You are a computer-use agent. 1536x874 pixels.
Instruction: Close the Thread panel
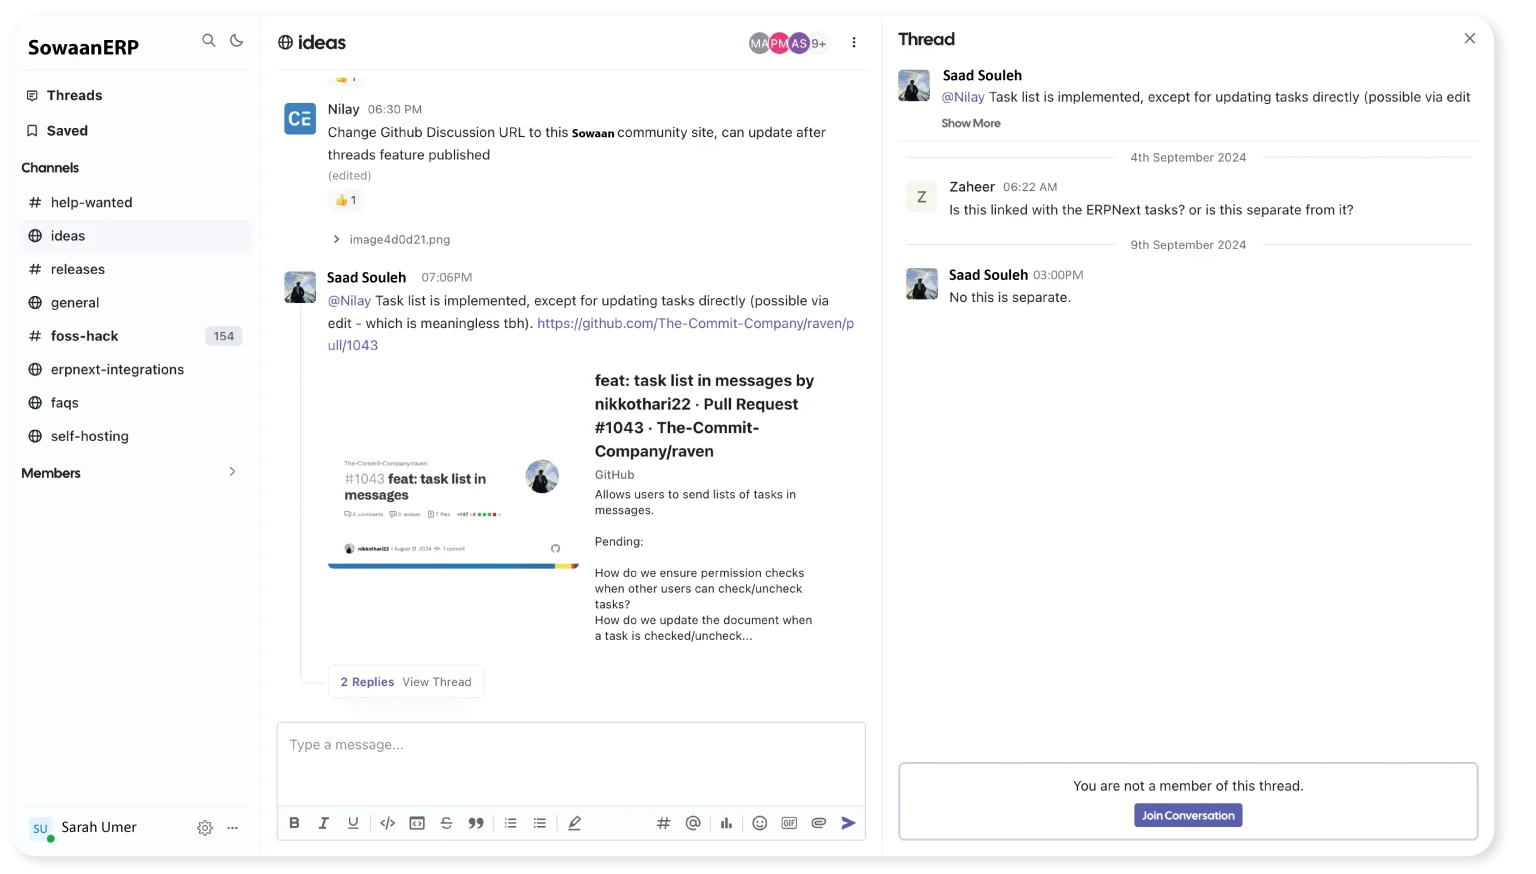[1469, 38]
